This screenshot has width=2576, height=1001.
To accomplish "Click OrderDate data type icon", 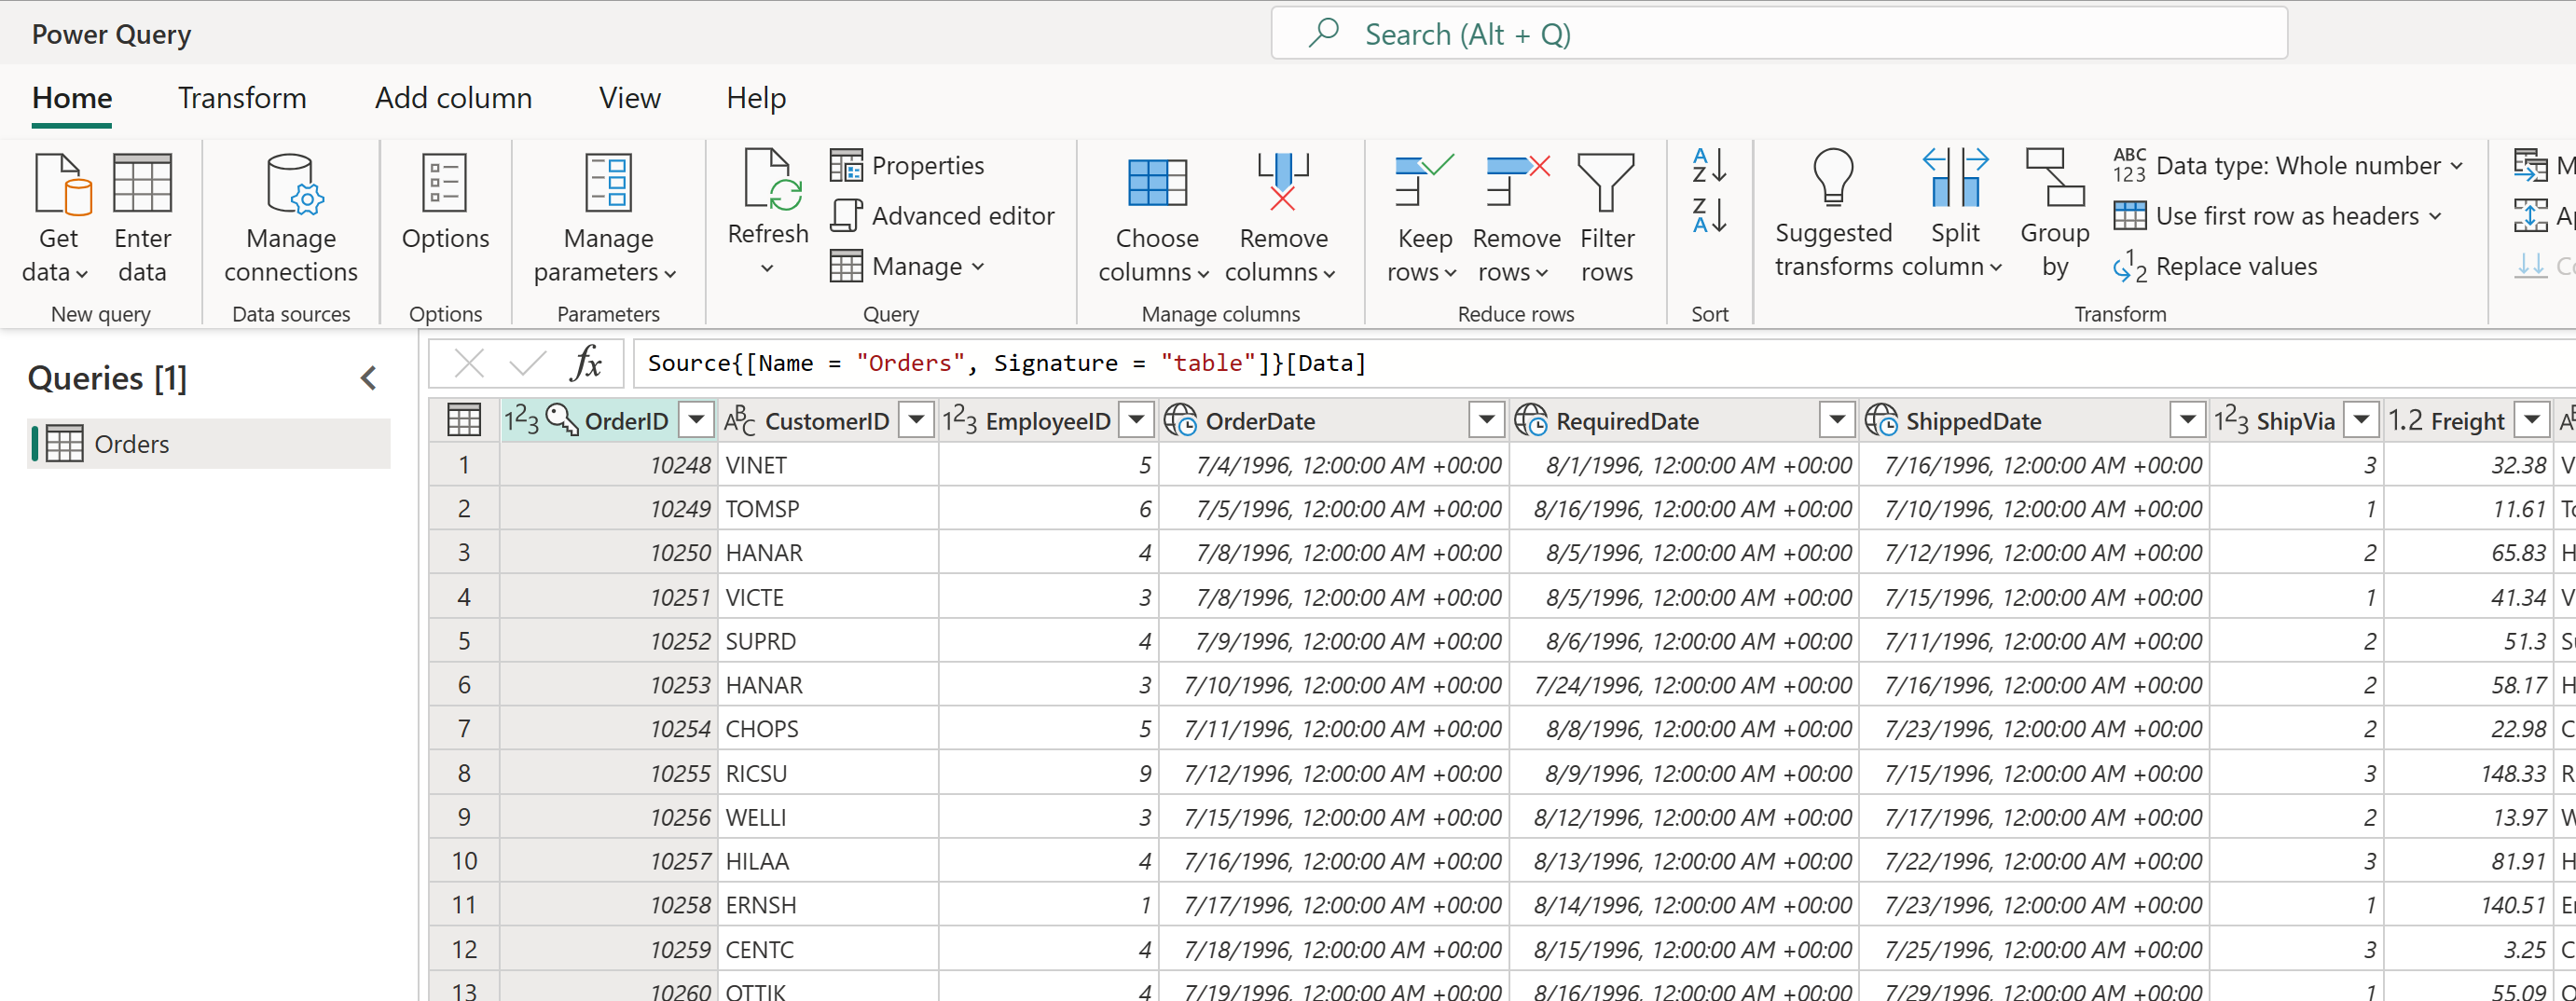I will [1181, 421].
